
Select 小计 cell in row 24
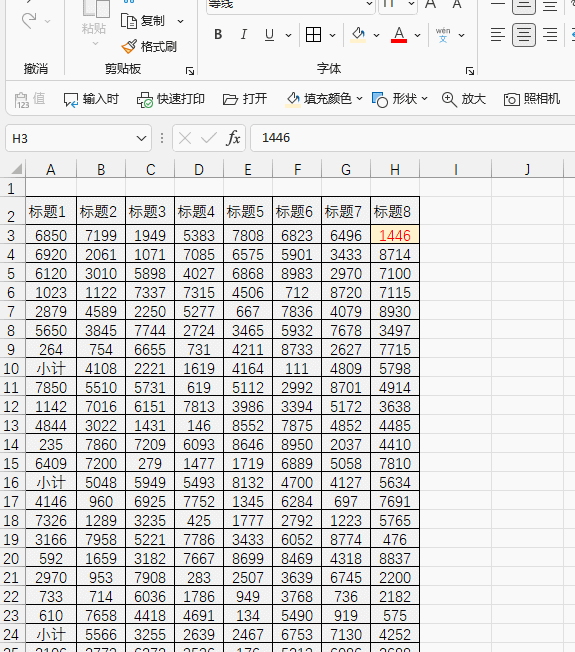[51, 635]
